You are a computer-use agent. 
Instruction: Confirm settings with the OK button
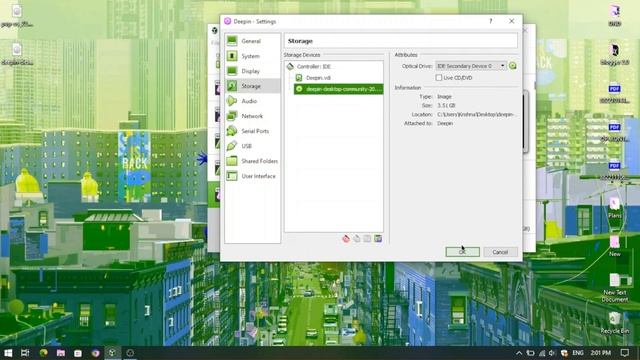(x=462, y=252)
